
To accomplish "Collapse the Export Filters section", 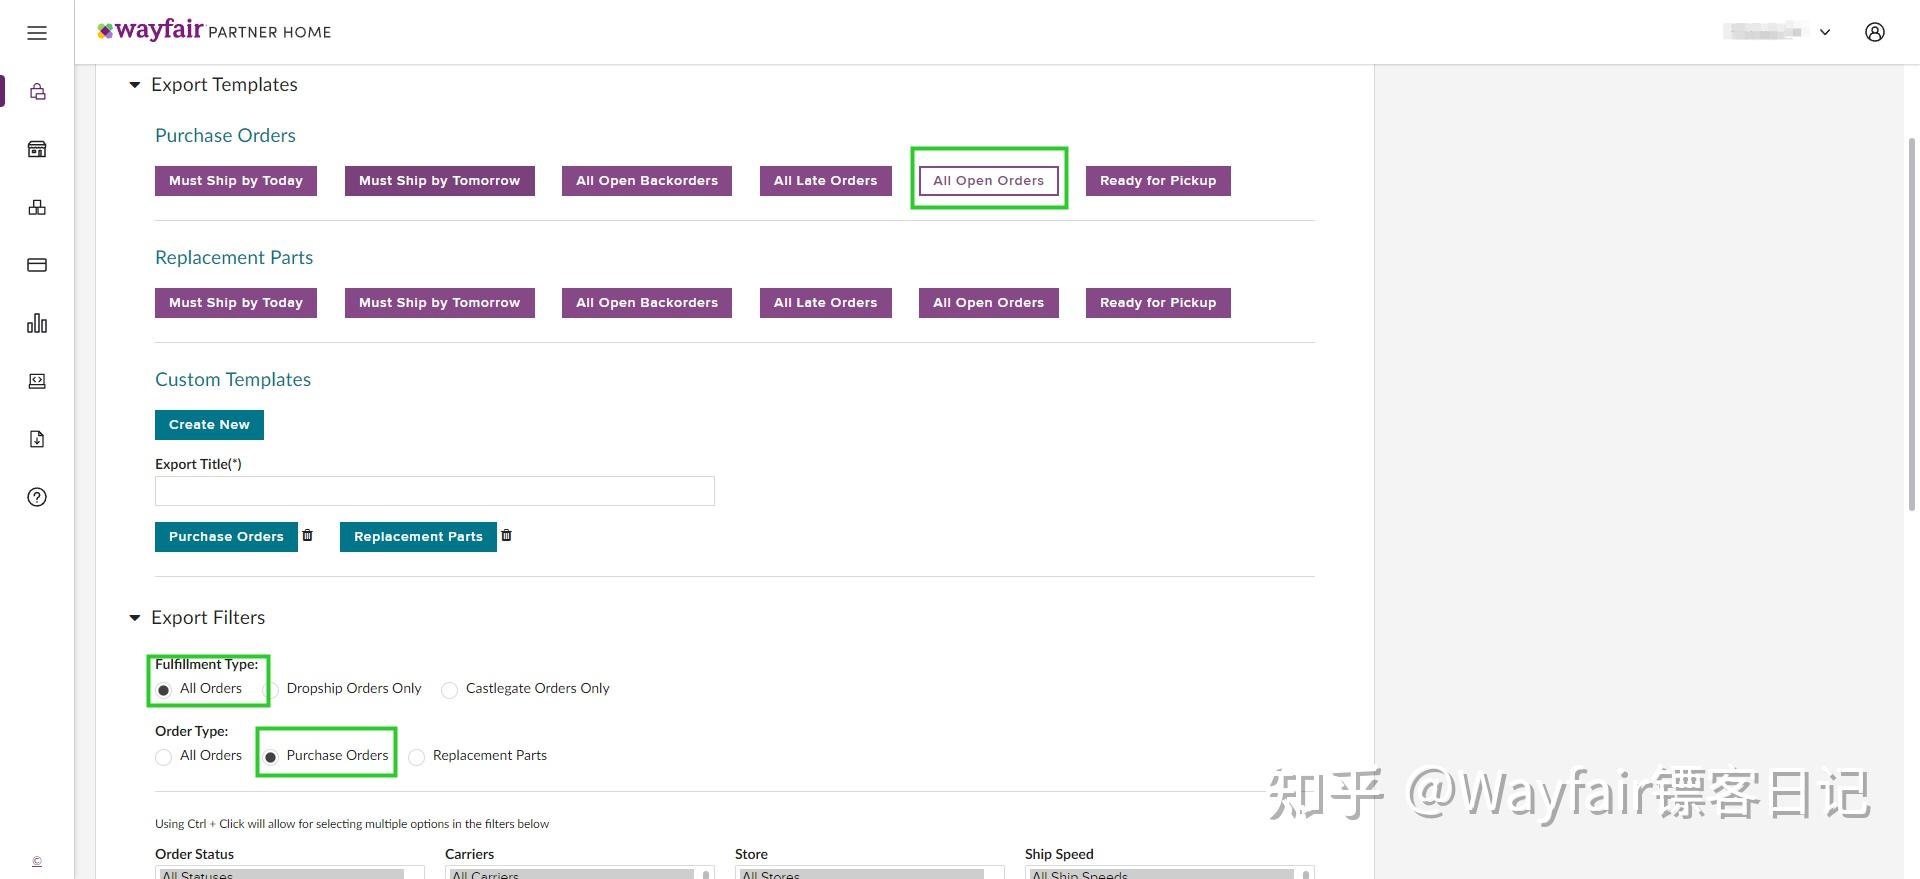I will [135, 618].
